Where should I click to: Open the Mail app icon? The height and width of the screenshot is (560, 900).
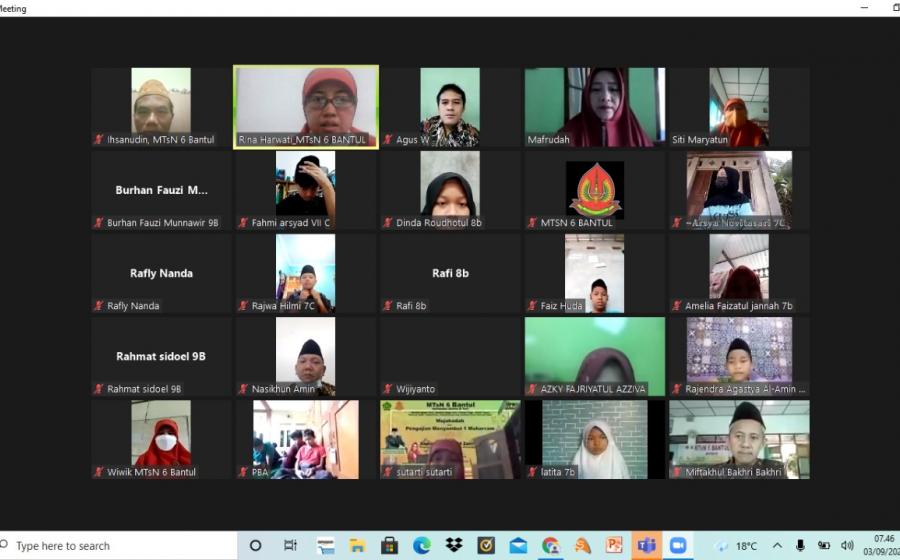click(518, 545)
